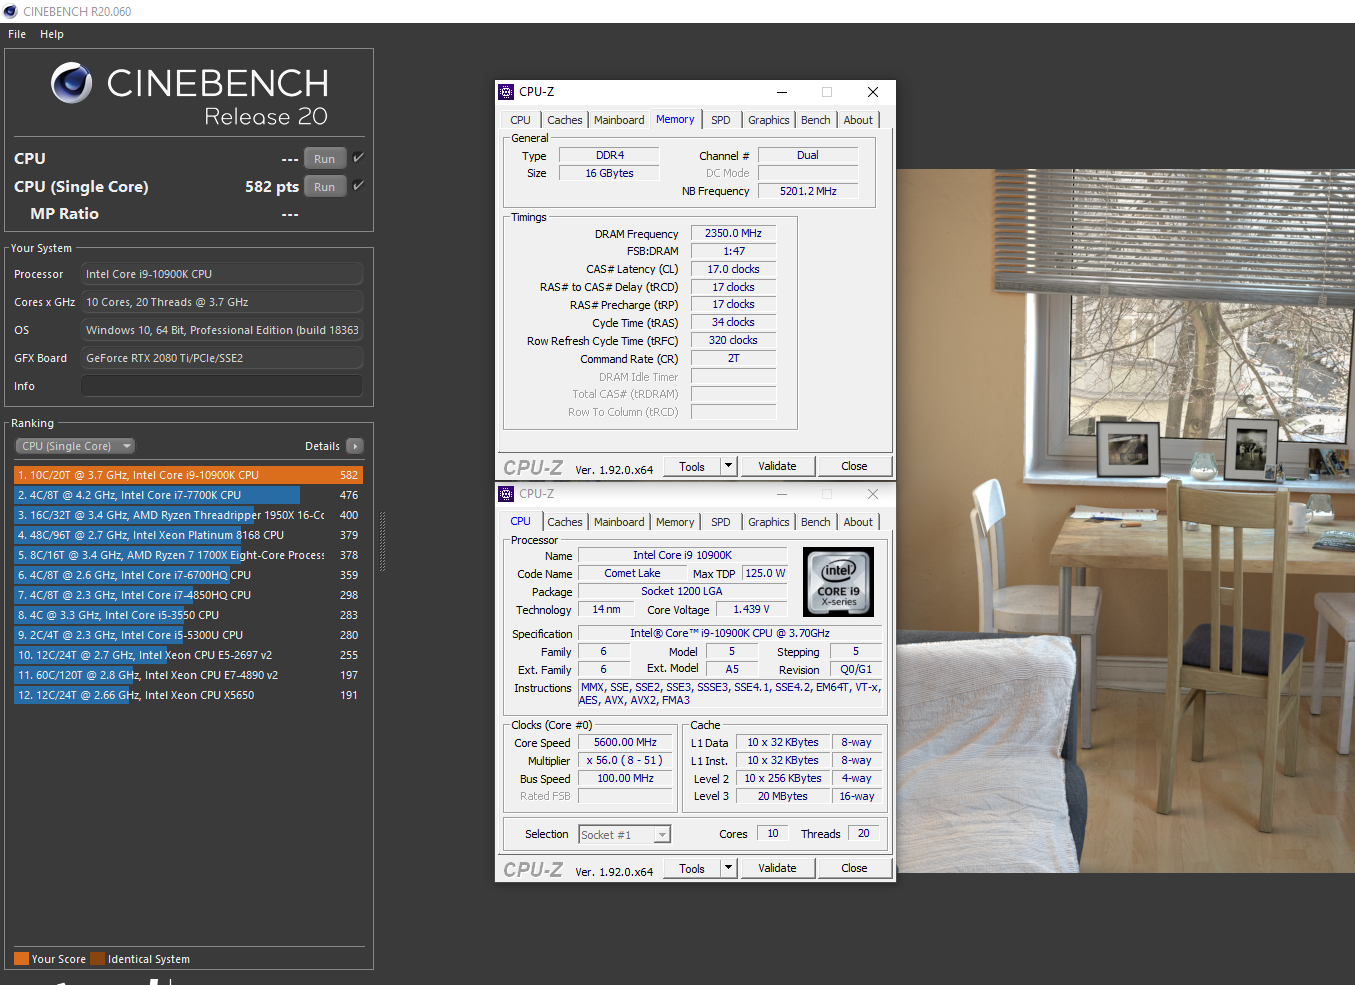Select ranking row Xeon CPU E7-4890 v2
The image size is (1355, 985).
pos(188,675)
